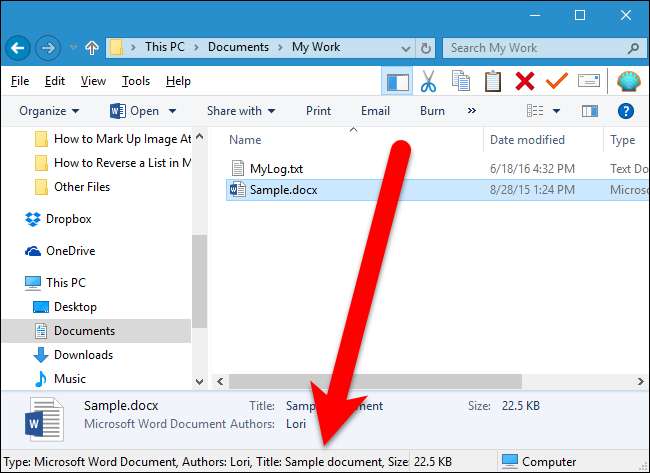The width and height of the screenshot is (650, 473).
Task: Click navigation pane scroll down arrow
Action: click(x=199, y=381)
